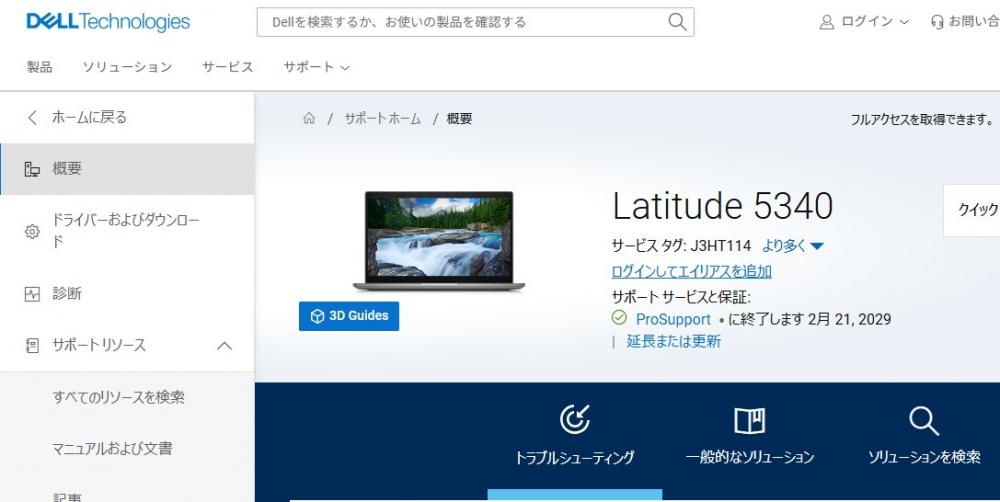This screenshot has height=502, width=1000.
Task: Click the Latitude 5340 laptop image
Action: point(439,241)
